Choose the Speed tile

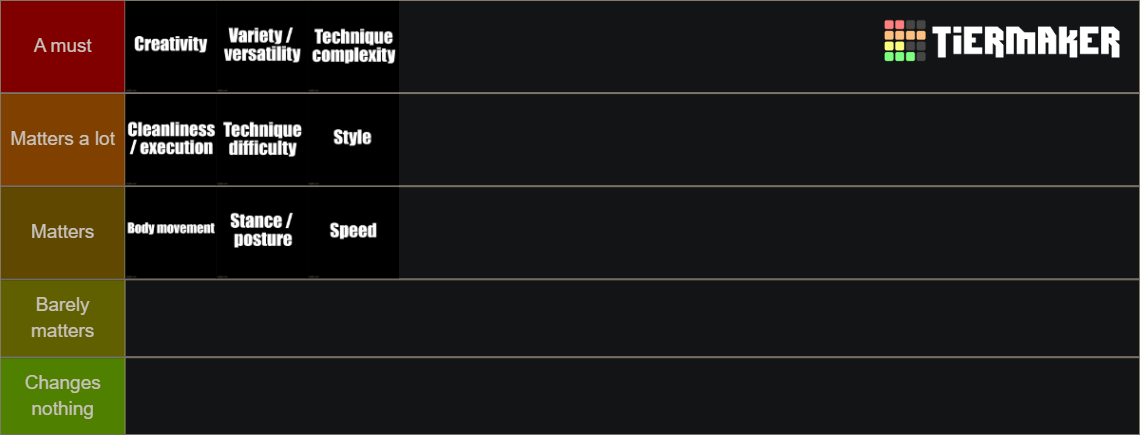coord(353,233)
